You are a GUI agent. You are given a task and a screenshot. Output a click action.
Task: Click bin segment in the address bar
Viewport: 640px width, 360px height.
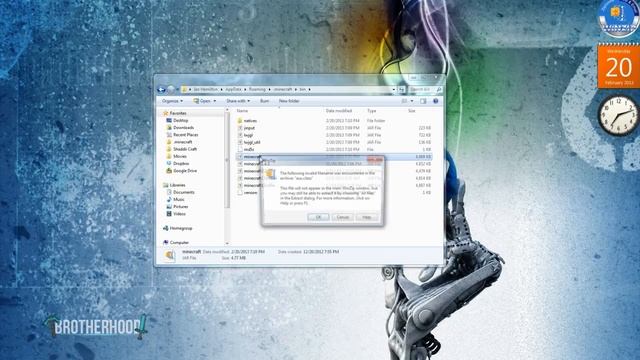302,89
